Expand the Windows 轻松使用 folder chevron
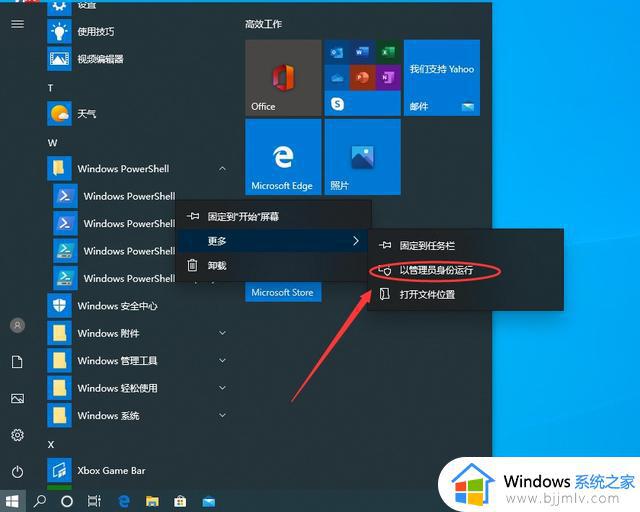Image resolution: width=640 pixels, height=512 pixels. coord(222,388)
